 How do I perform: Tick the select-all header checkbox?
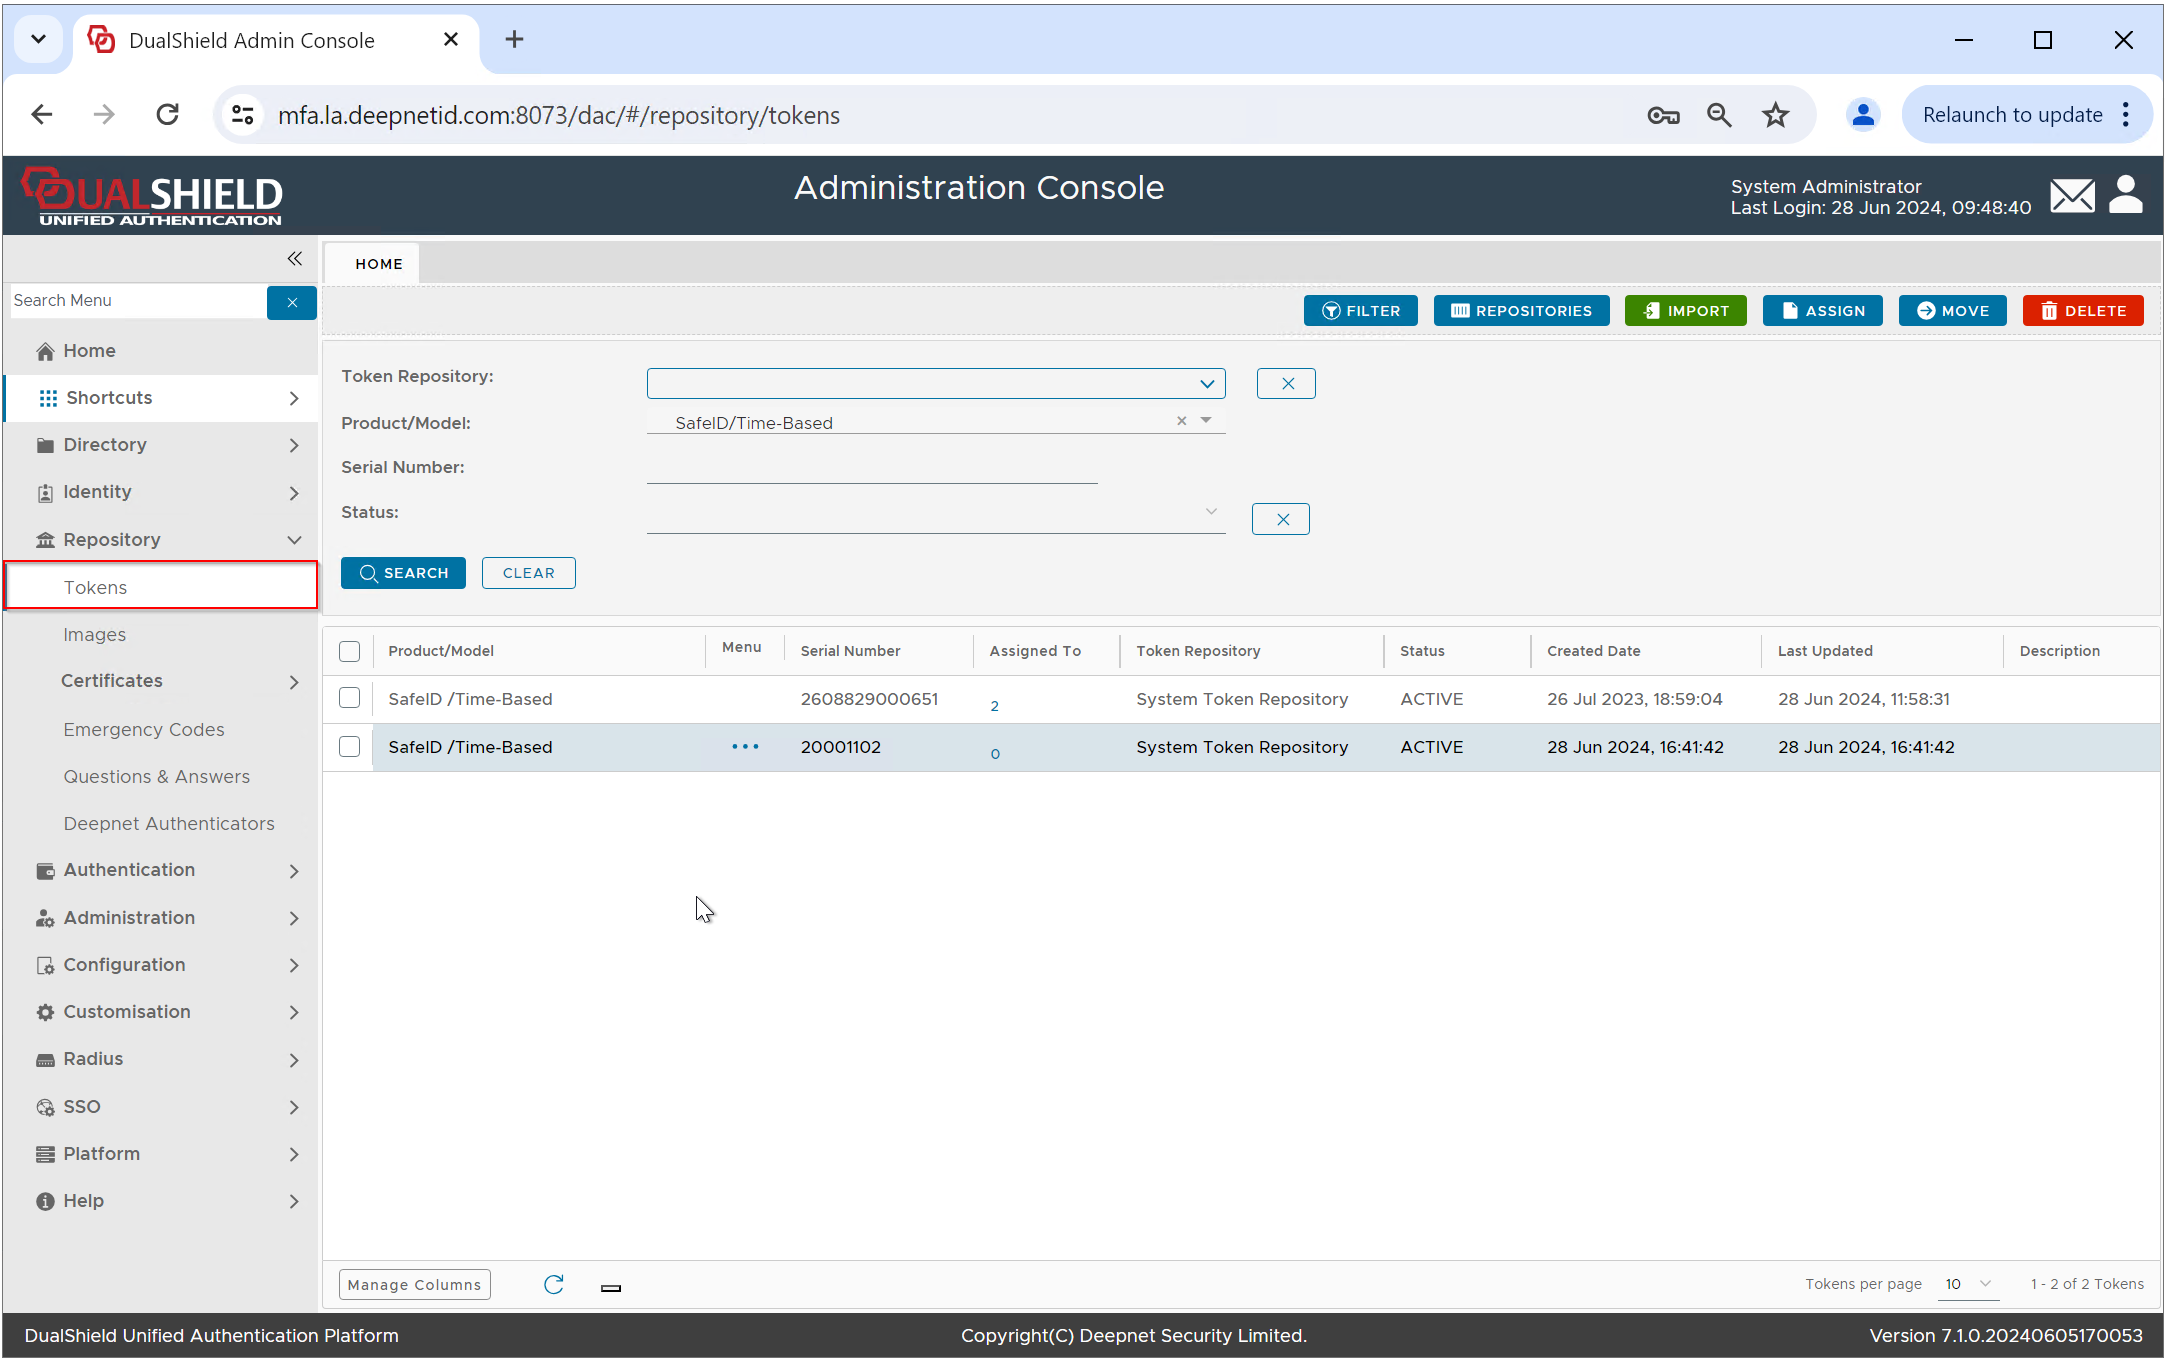point(349,652)
